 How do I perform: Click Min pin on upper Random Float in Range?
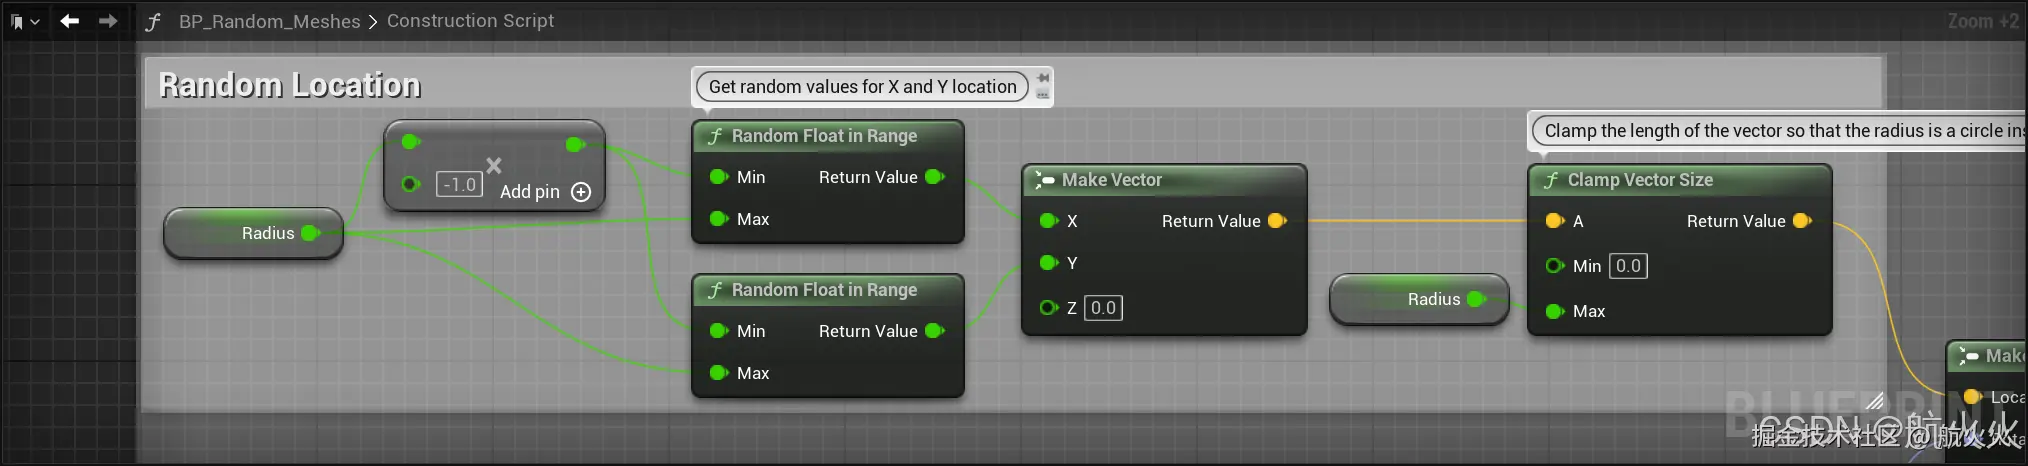click(x=719, y=177)
